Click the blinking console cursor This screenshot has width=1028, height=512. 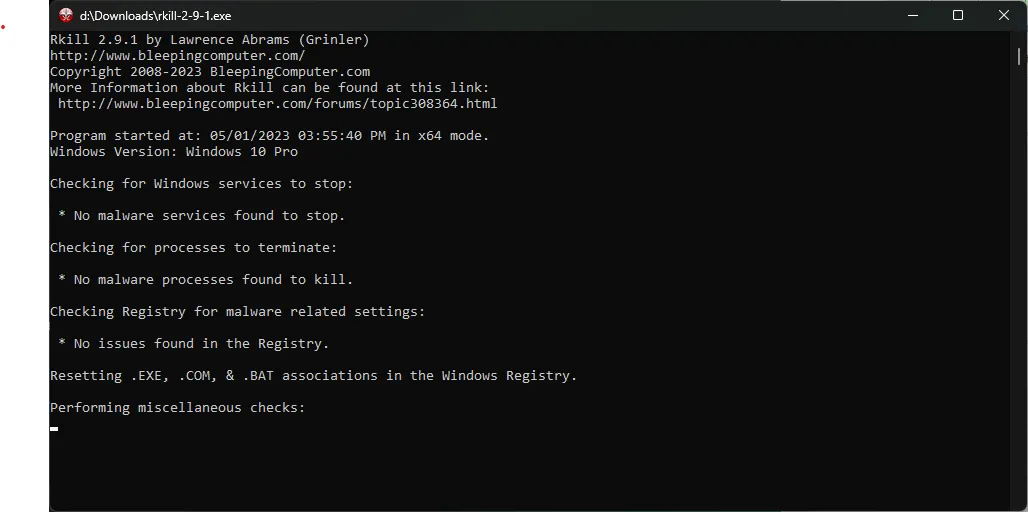click(x=54, y=429)
